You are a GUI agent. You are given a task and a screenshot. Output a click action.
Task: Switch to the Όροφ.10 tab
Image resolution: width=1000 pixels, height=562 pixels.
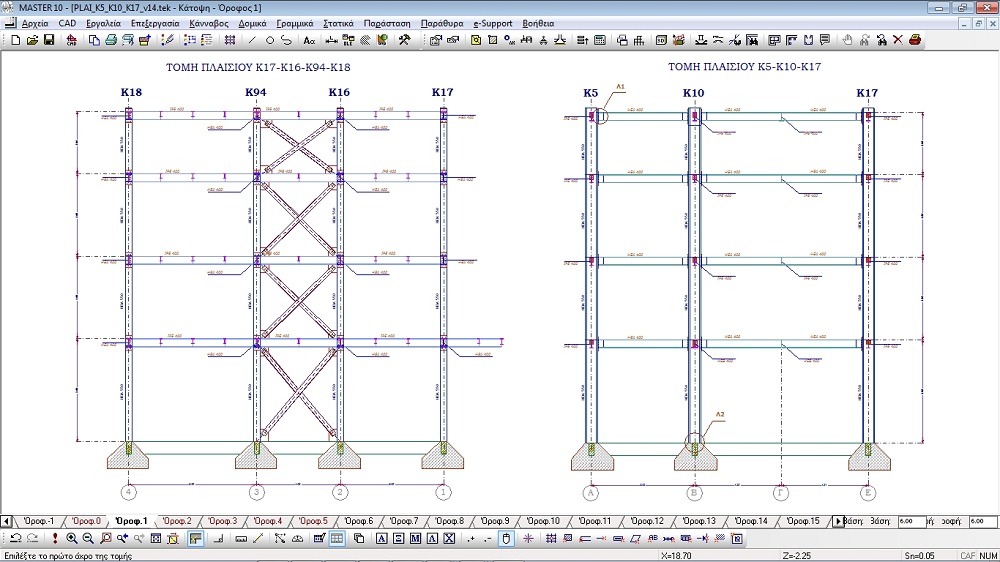tap(543, 521)
